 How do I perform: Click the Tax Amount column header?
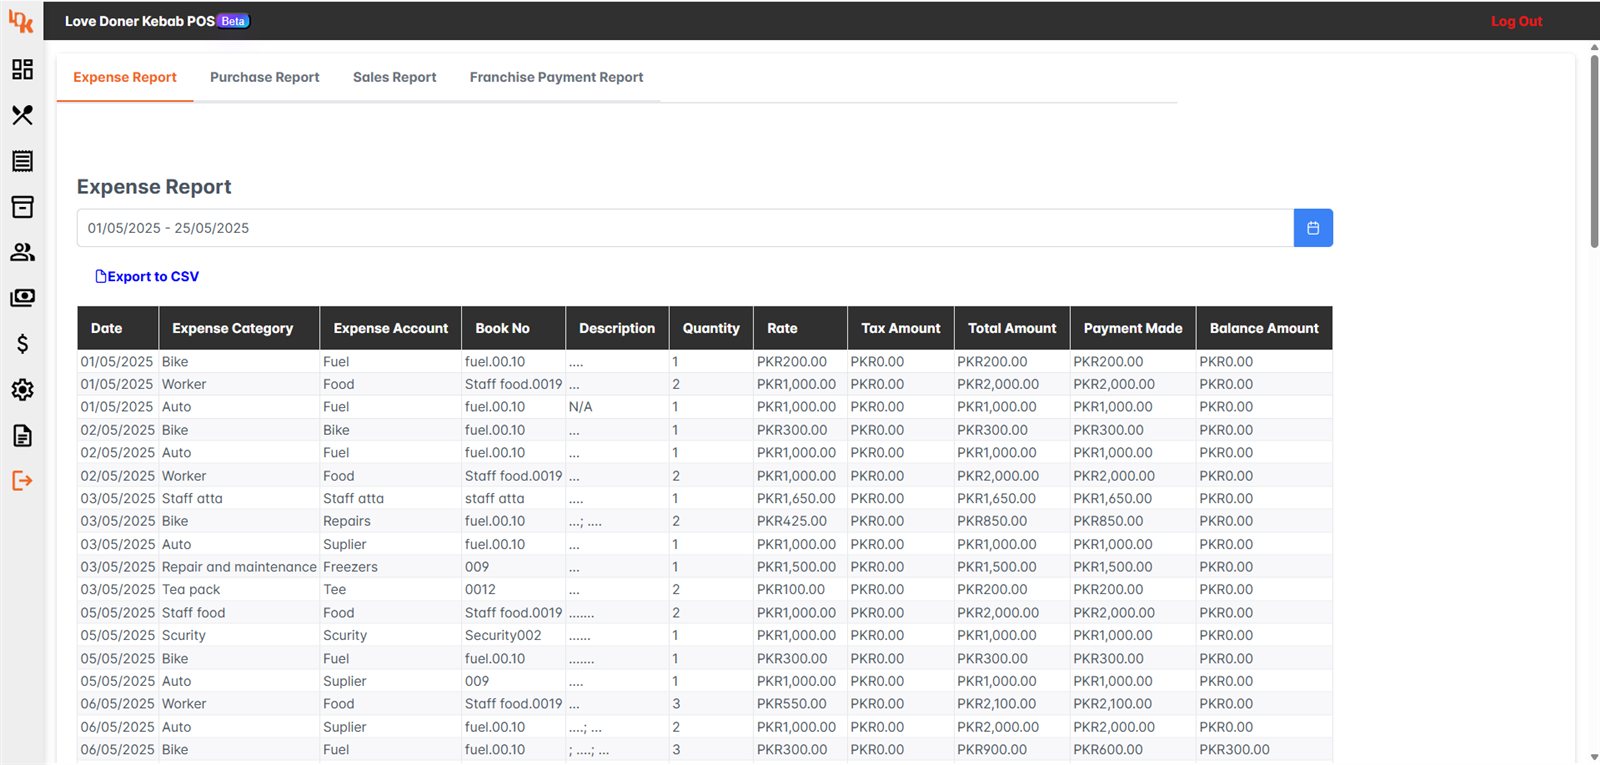tap(901, 328)
